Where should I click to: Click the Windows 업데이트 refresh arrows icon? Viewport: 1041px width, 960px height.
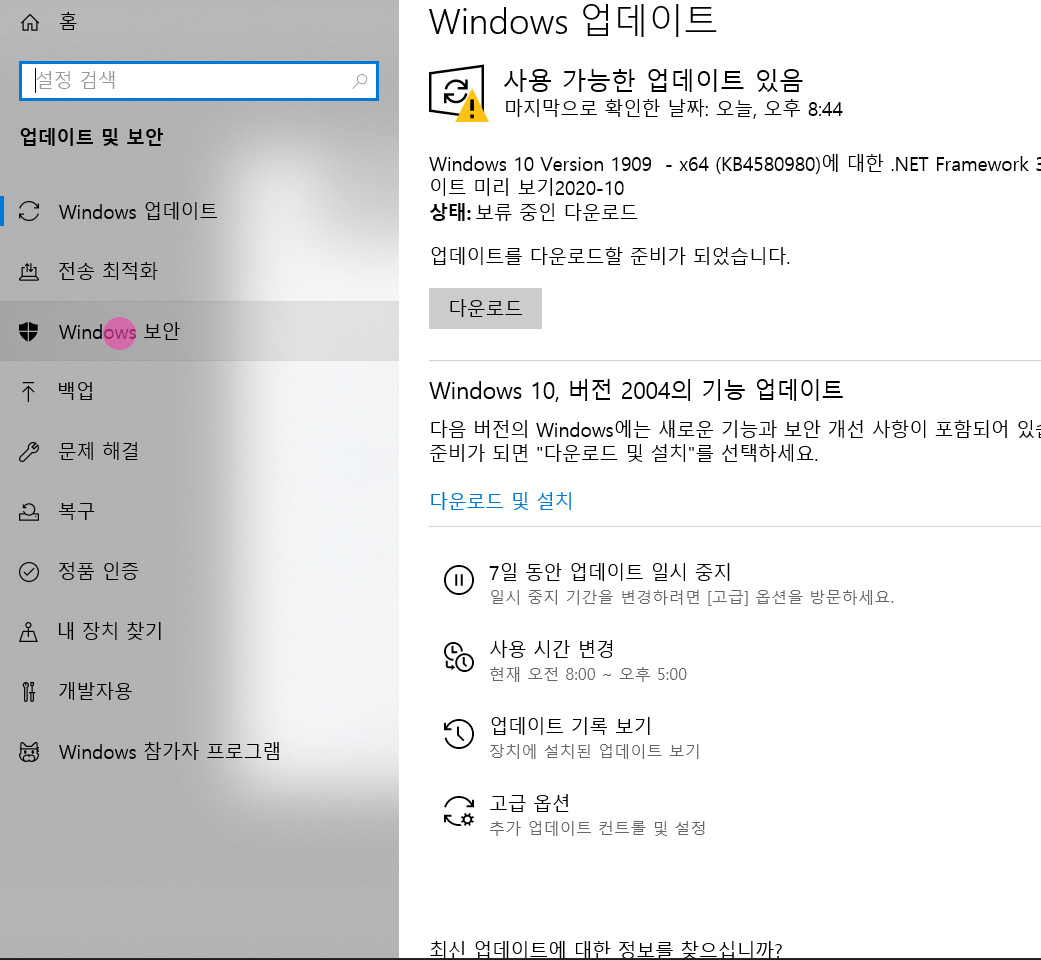pyautogui.click(x=29, y=211)
